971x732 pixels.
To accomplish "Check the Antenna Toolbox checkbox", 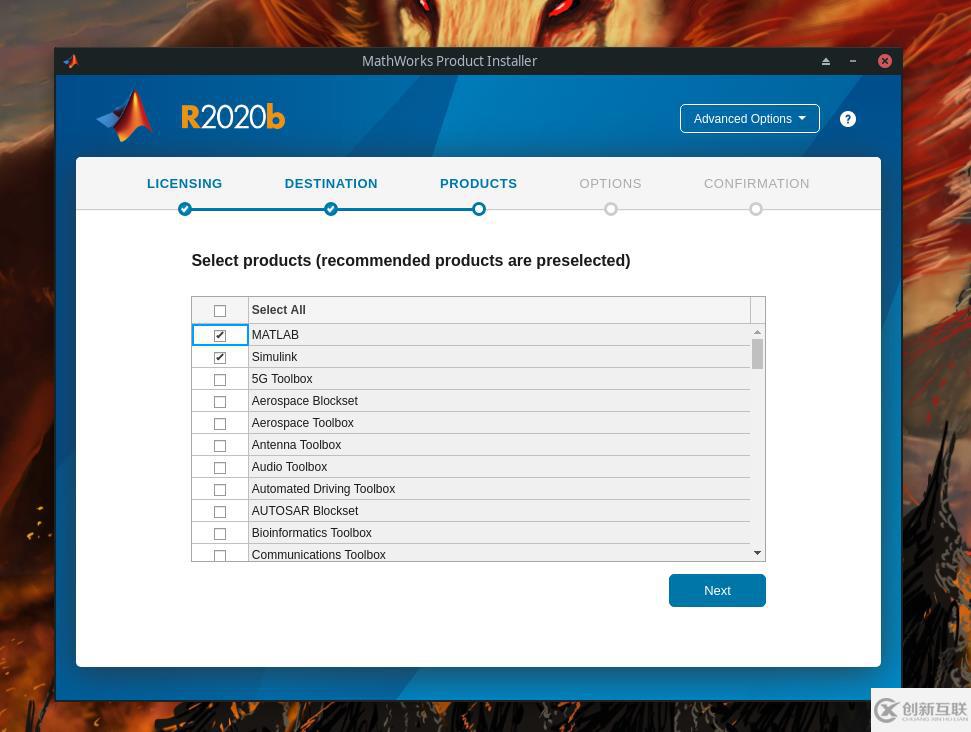I will click(x=220, y=446).
